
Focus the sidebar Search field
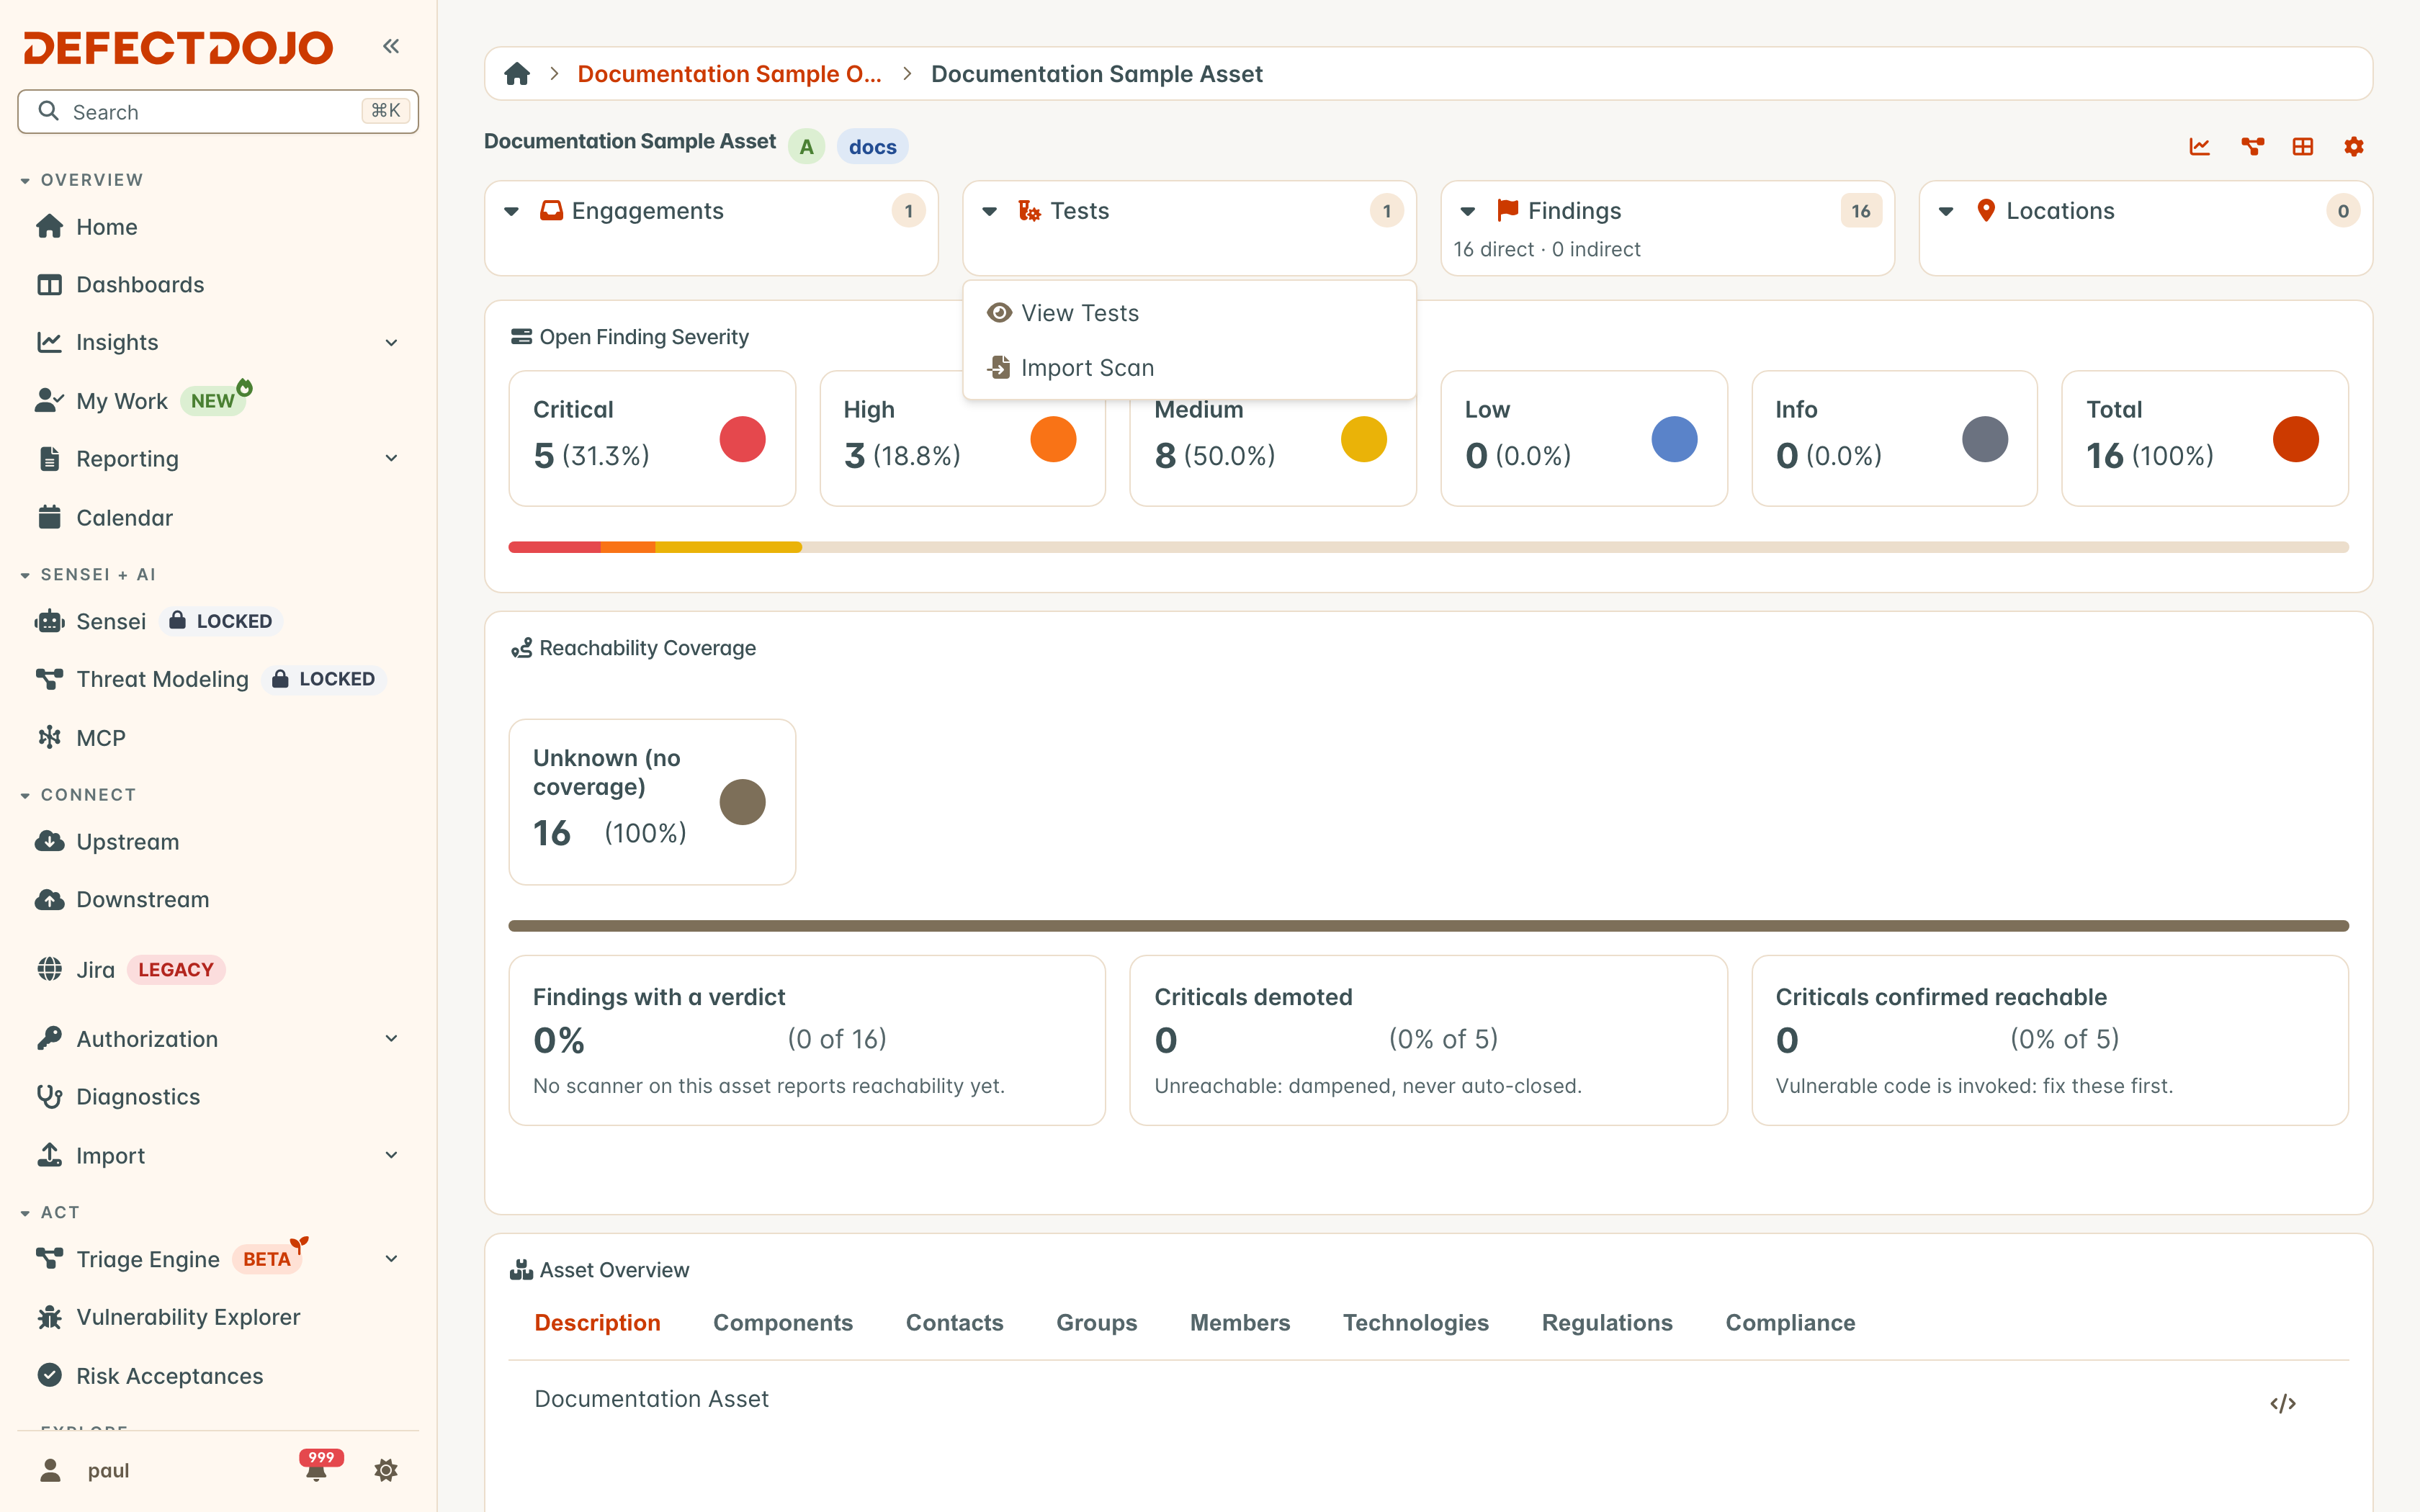(218, 112)
